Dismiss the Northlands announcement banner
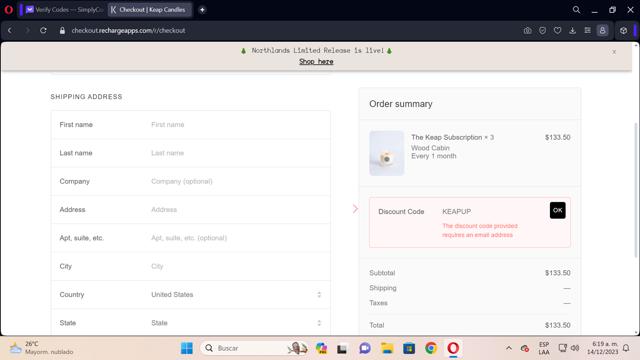Screen dimensions: 640x360 click(614, 52)
